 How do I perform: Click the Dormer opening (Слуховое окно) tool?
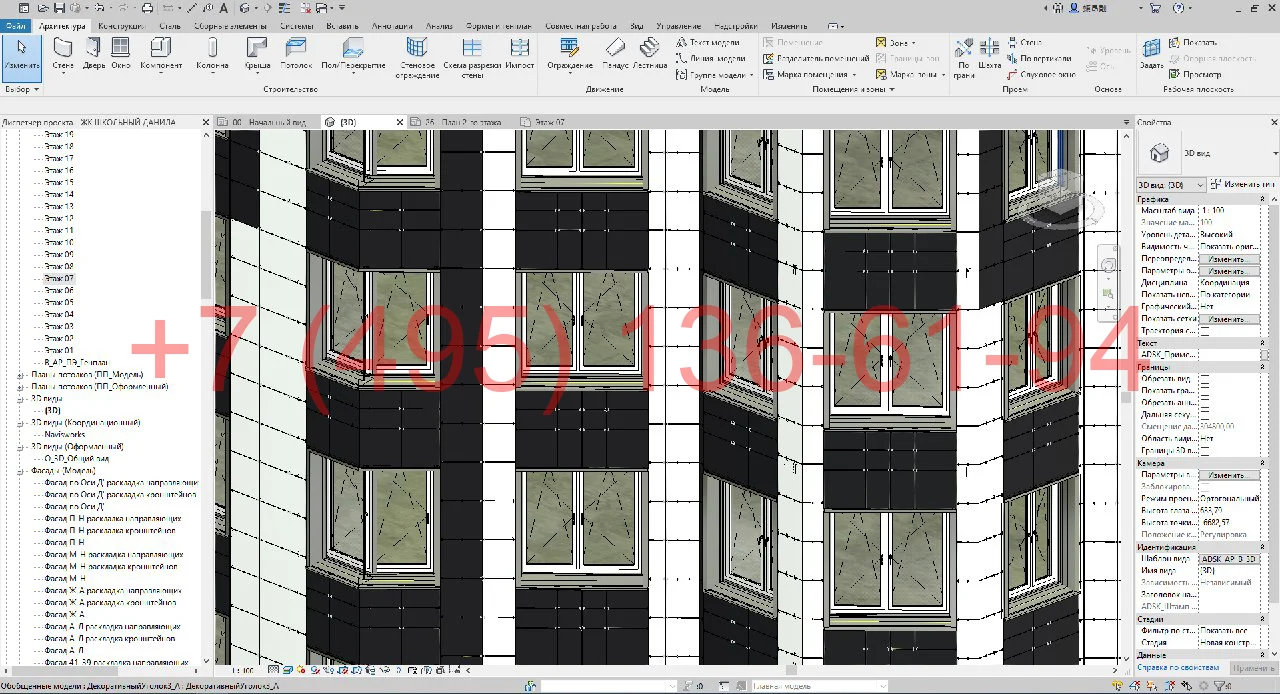point(1042,74)
